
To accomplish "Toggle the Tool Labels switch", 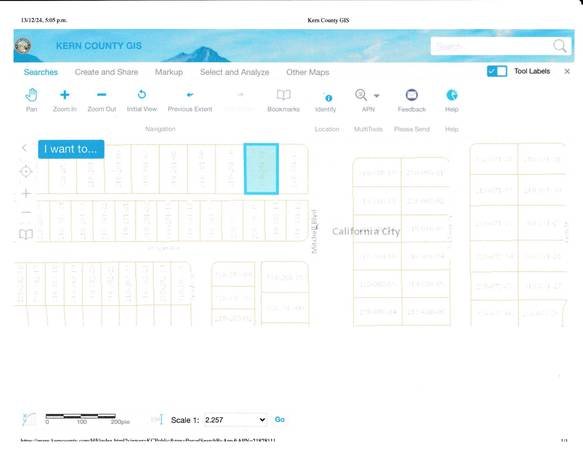I will coord(497,71).
